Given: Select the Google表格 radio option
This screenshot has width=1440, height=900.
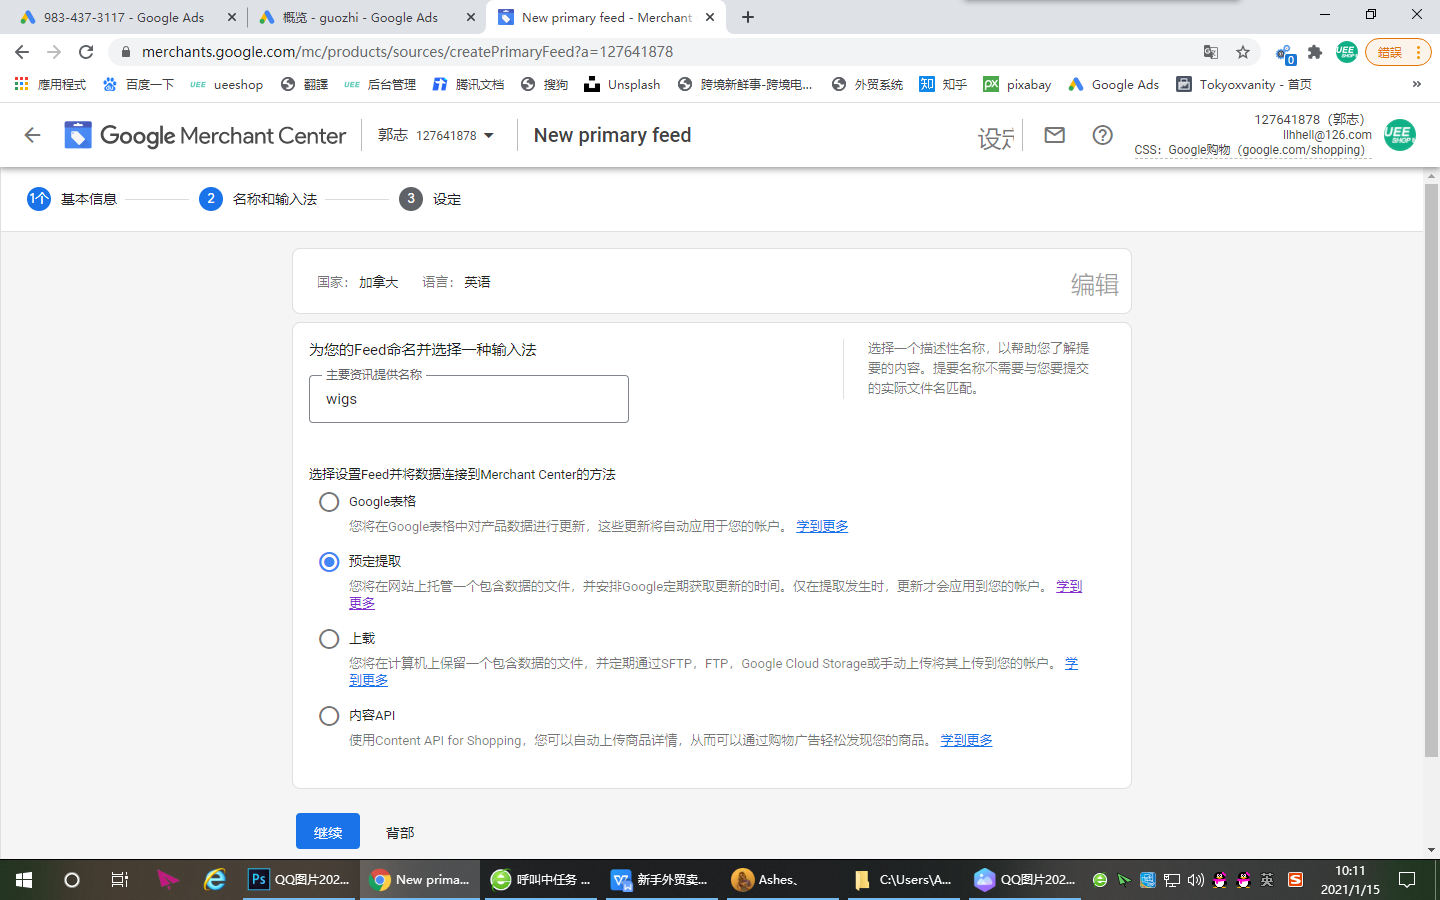Looking at the screenshot, I should pos(329,502).
